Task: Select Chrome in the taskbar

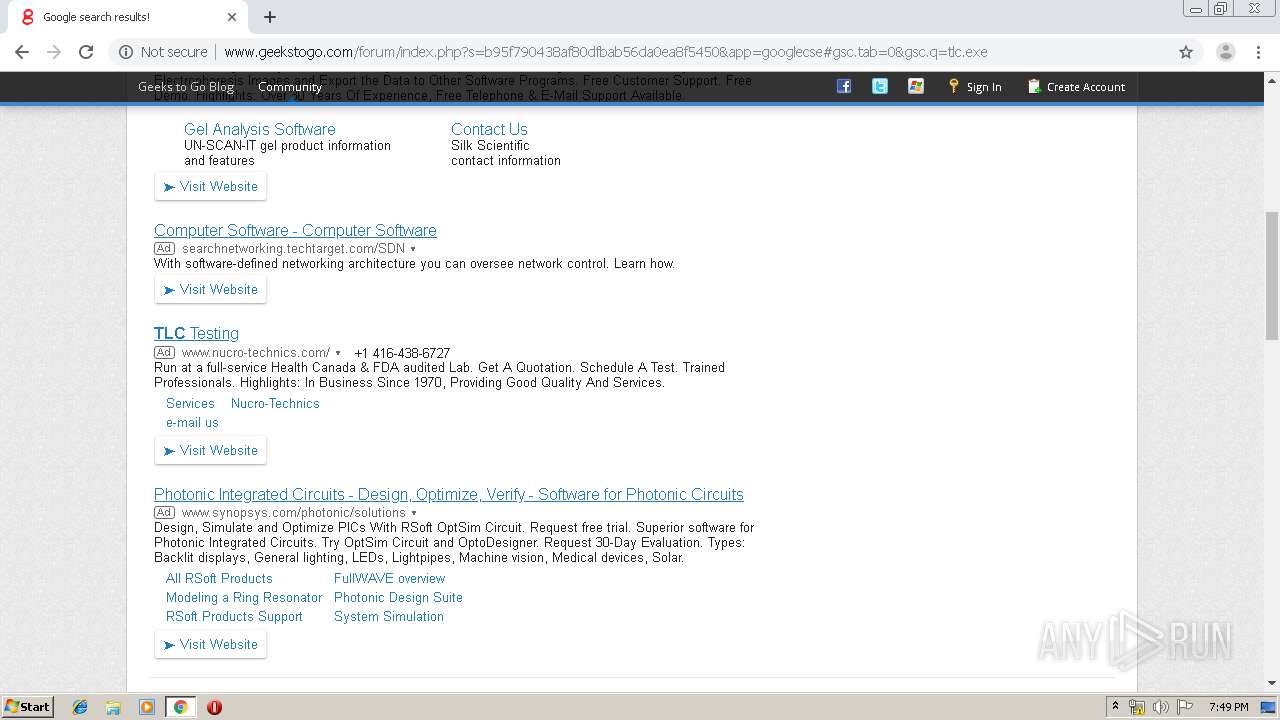Action: click(180, 707)
